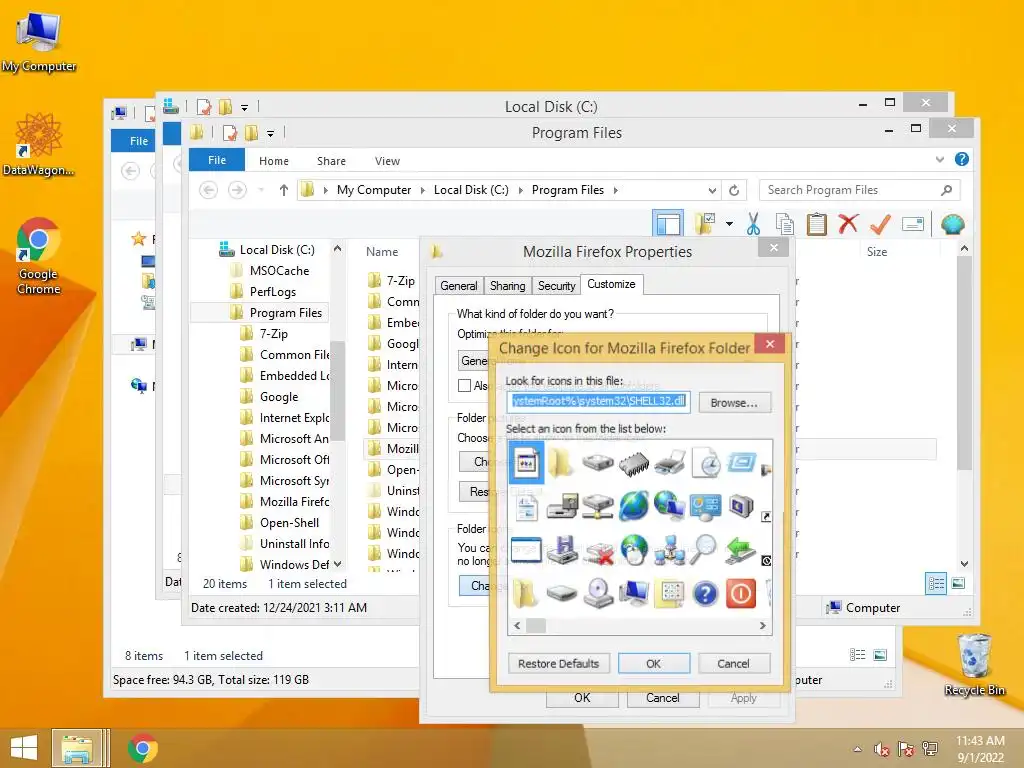Pick the globe with mouse icon
1024x768 pixels.
point(633,550)
